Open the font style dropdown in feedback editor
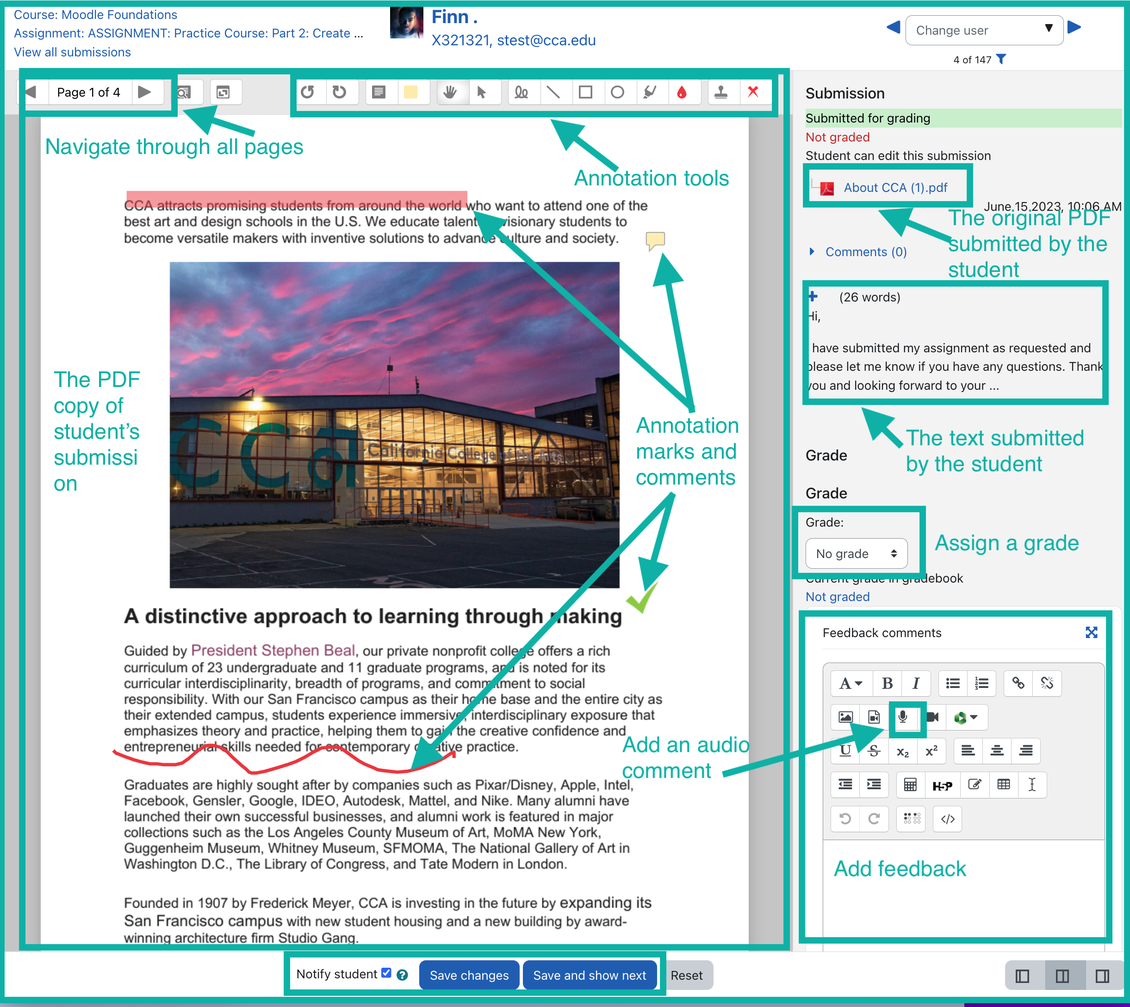 (851, 683)
